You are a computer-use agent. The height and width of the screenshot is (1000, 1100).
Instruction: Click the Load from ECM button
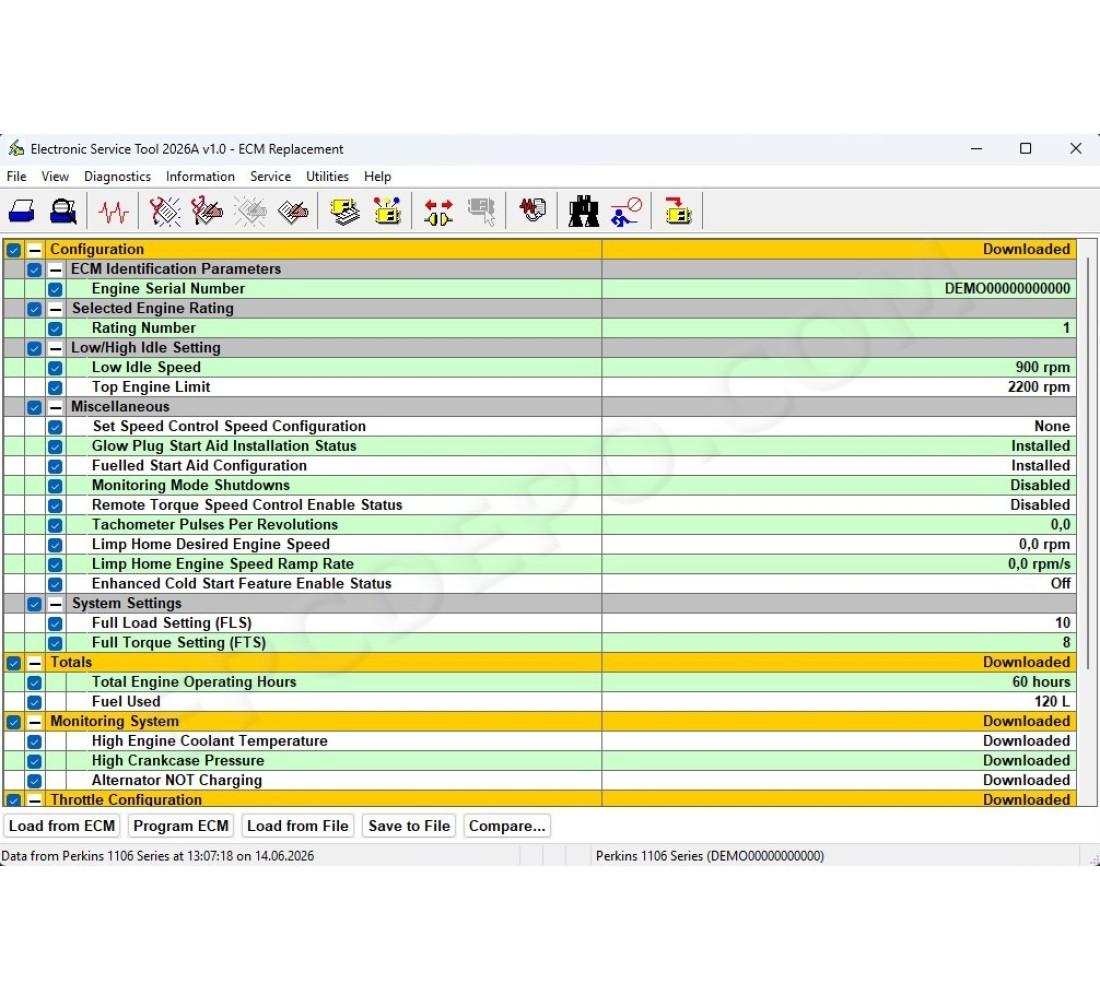click(x=62, y=826)
